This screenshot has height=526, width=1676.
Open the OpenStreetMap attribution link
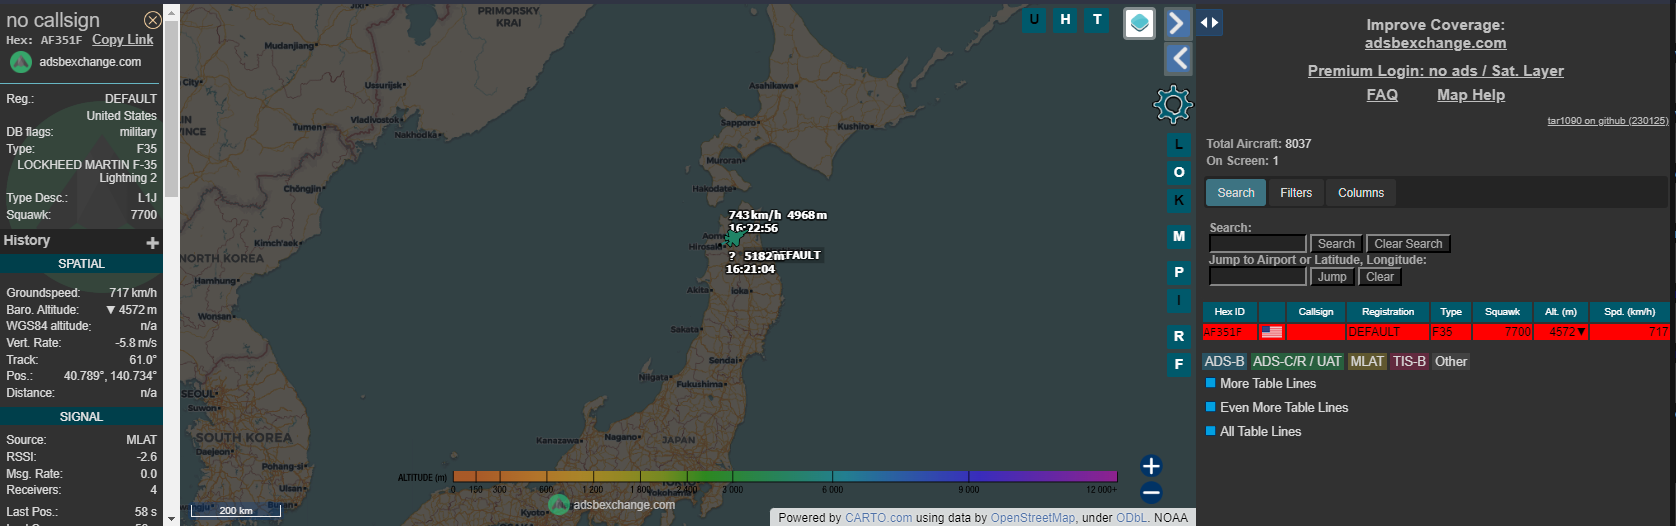click(1032, 518)
